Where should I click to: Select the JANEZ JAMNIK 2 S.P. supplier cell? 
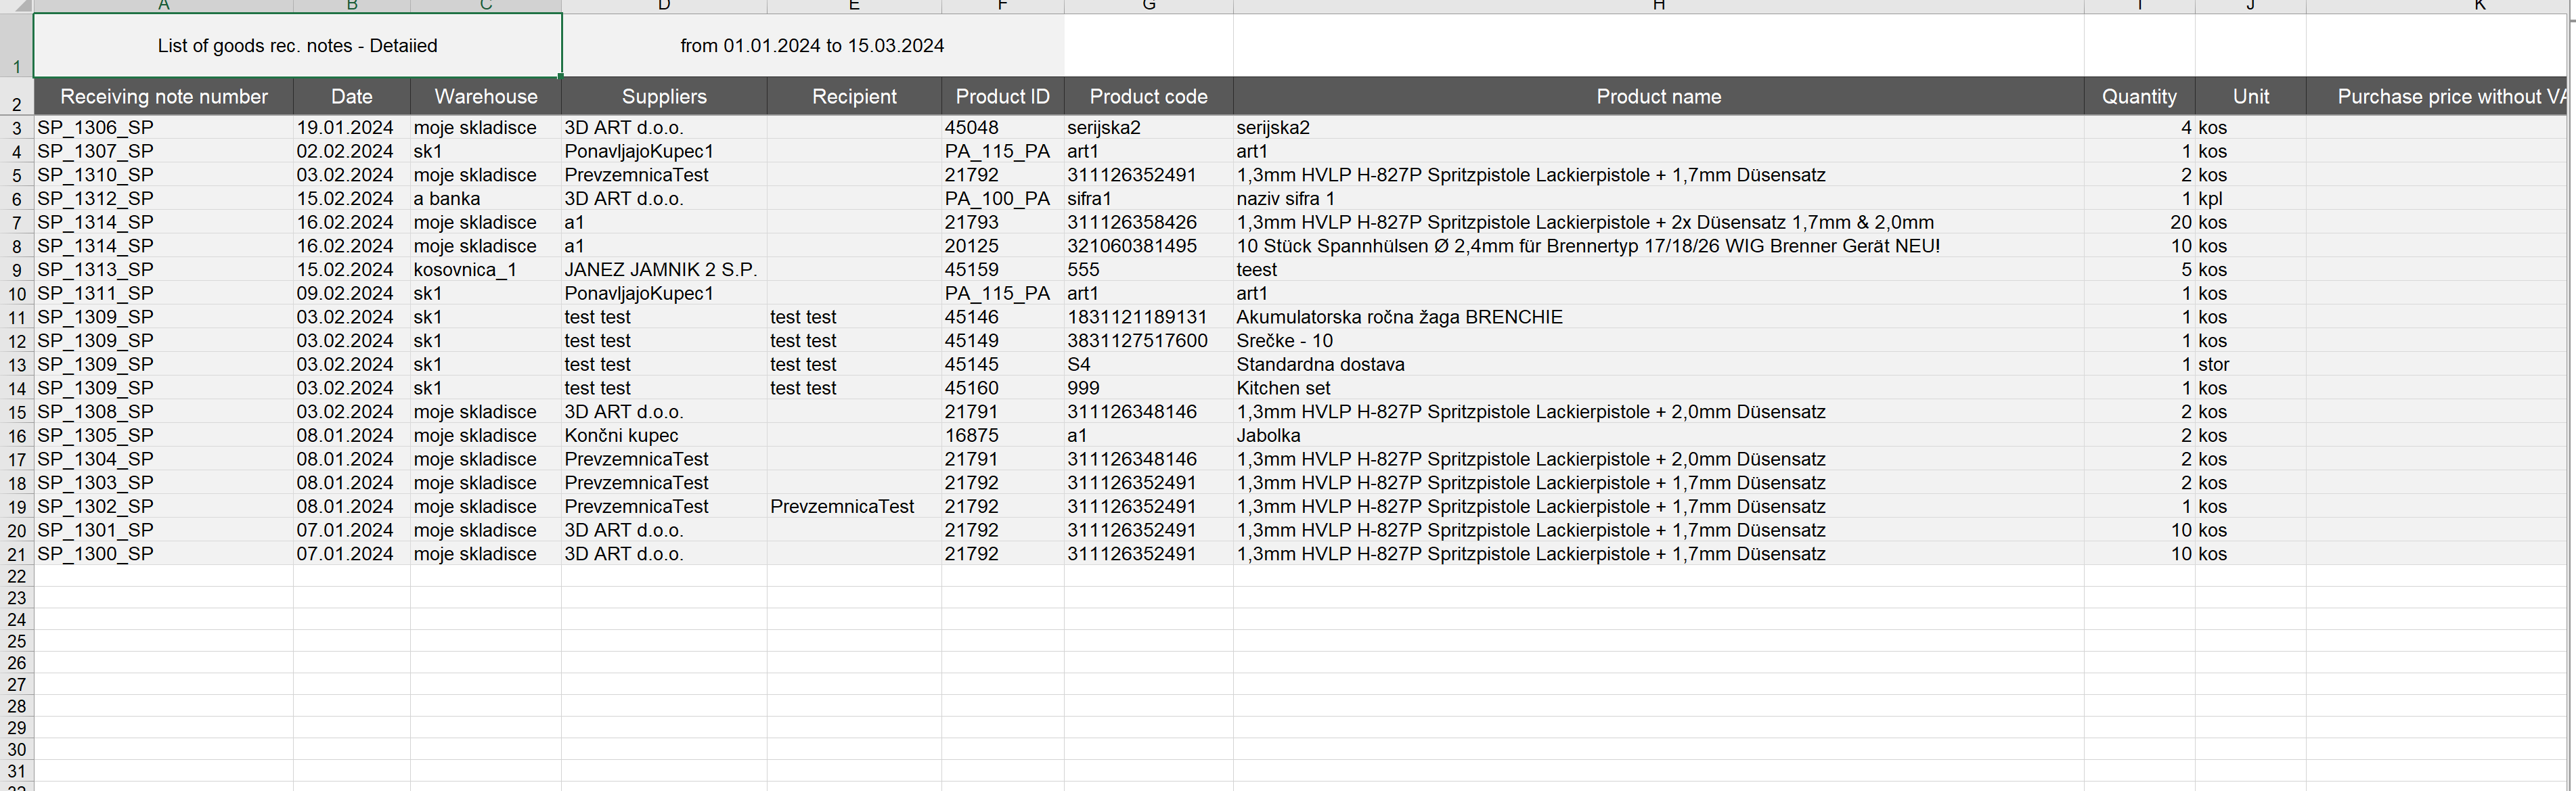pyautogui.click(x=660, y=270)
